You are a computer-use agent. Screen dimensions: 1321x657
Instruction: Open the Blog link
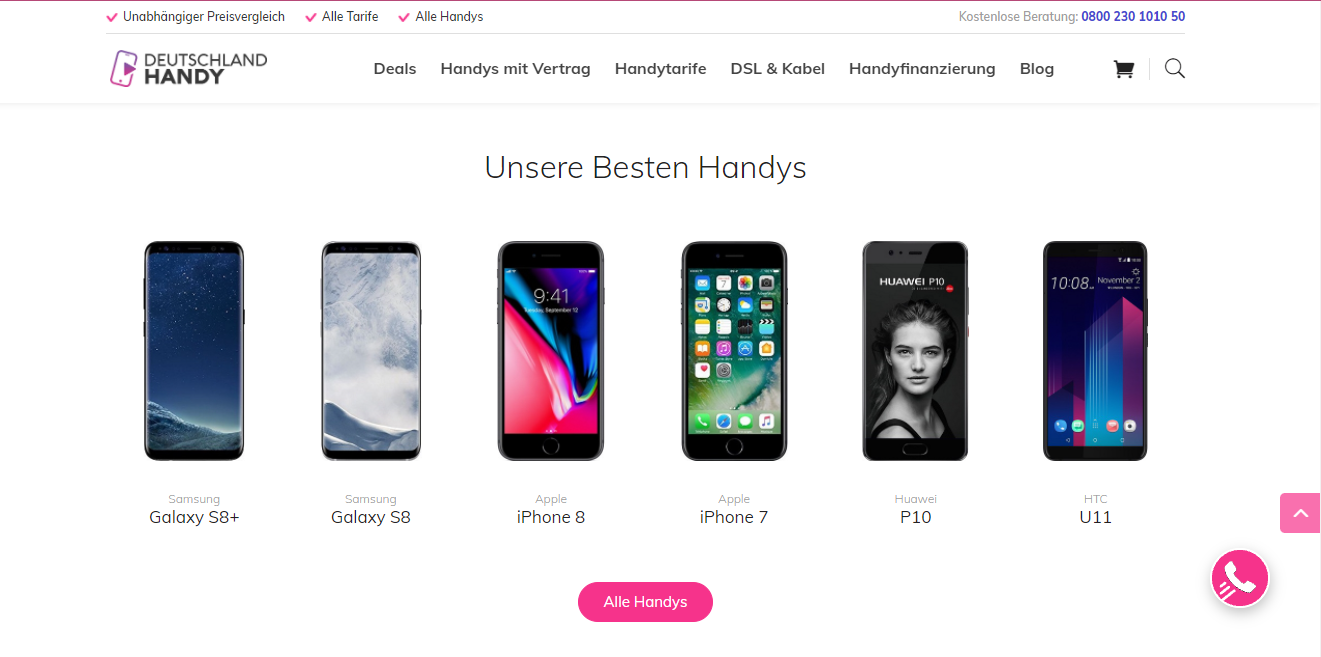coord(1037,69)
